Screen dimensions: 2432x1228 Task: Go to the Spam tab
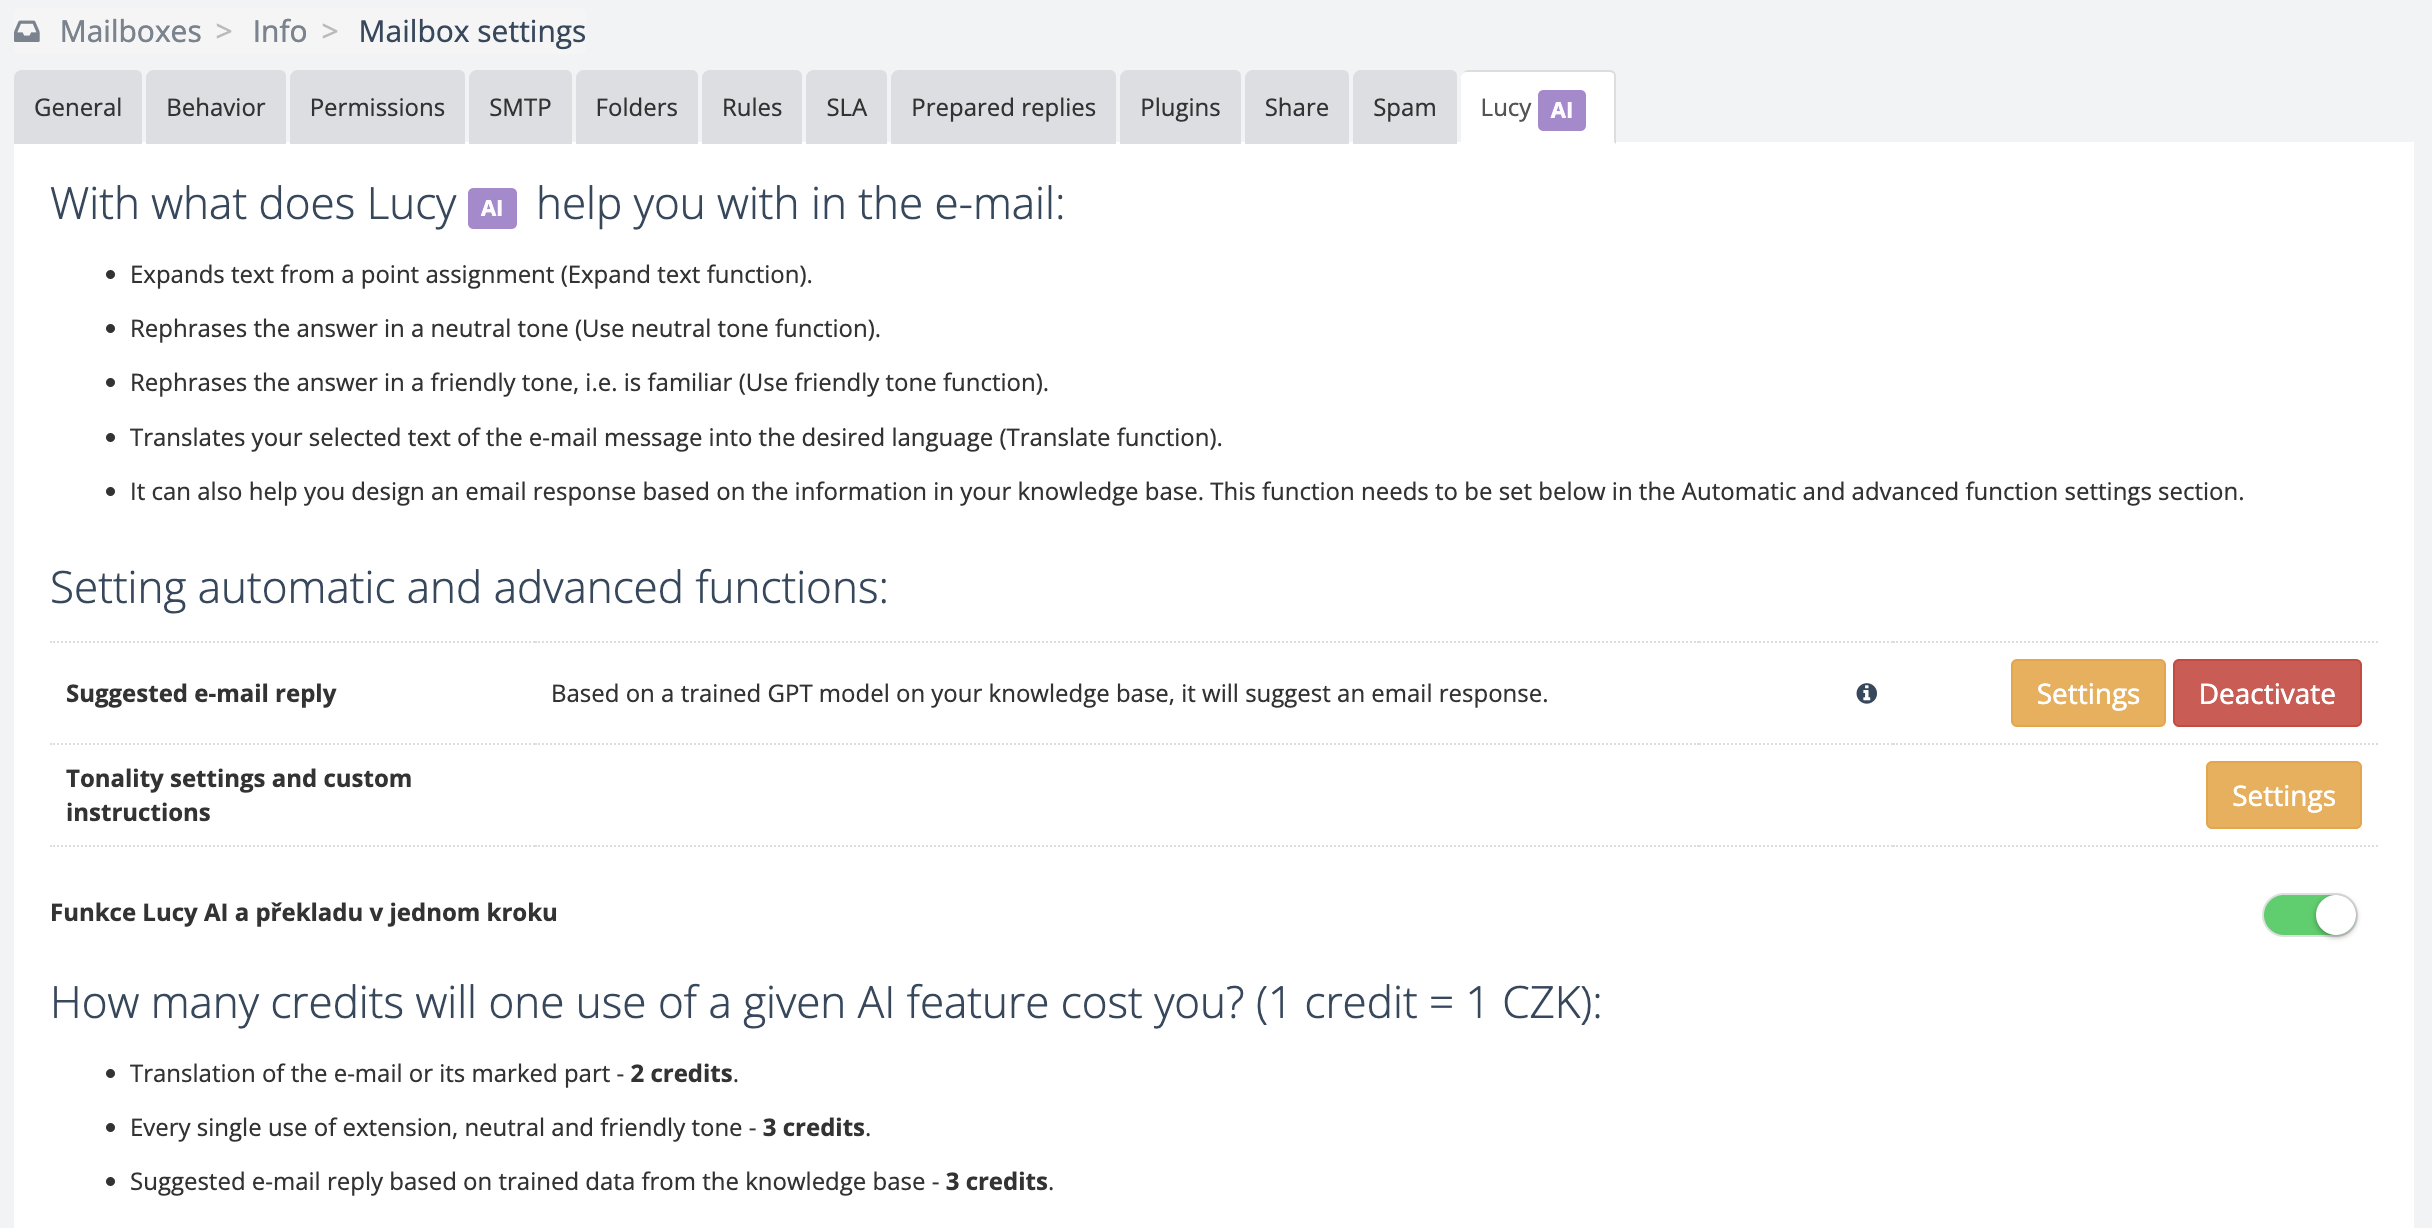click(1404, 107)
